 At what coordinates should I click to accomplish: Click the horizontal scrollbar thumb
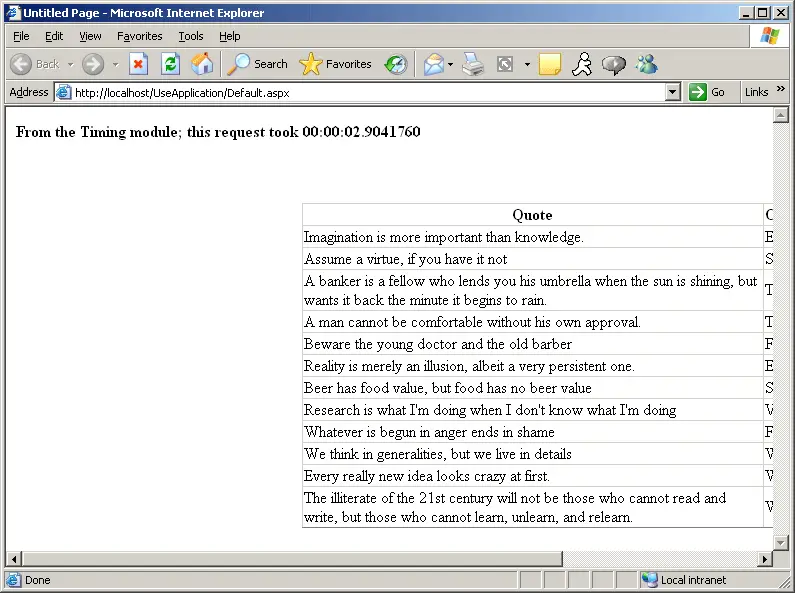point(293,559)
